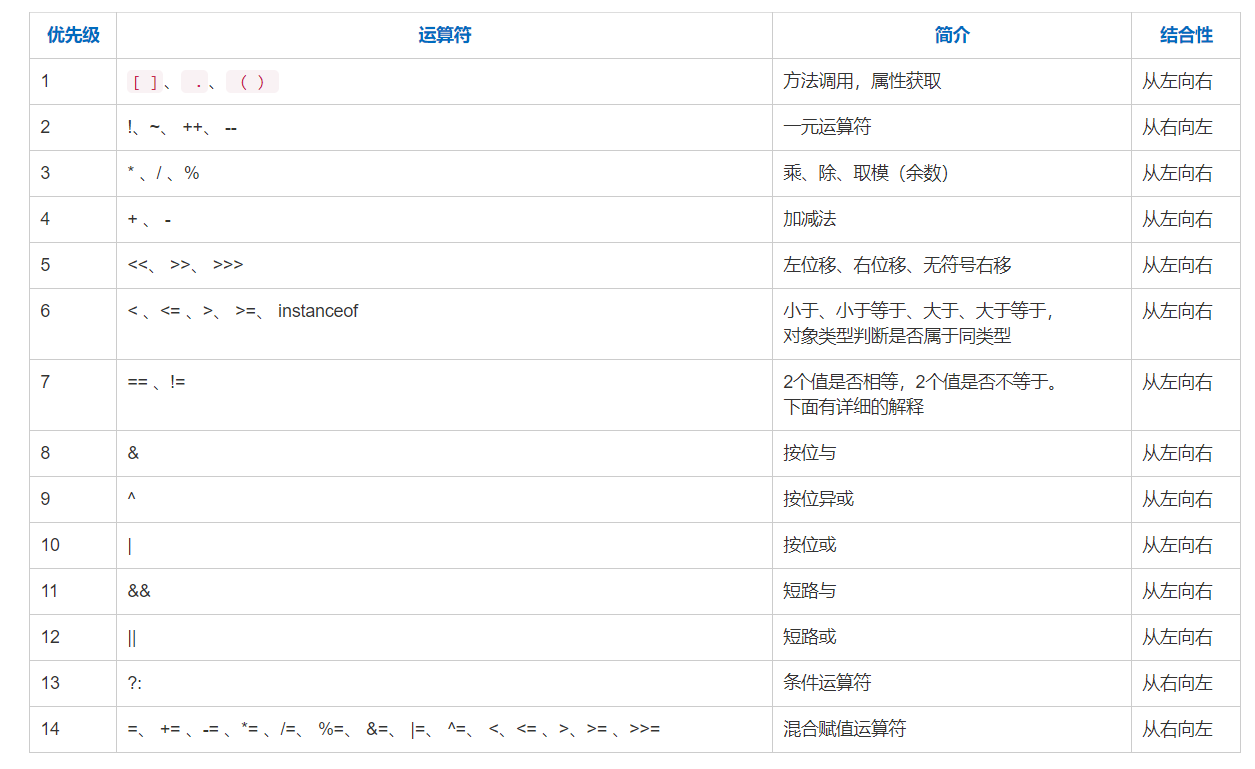1255x769 pixels.
Task: Click the ( ) operator code chip
Action: [252, 82]
